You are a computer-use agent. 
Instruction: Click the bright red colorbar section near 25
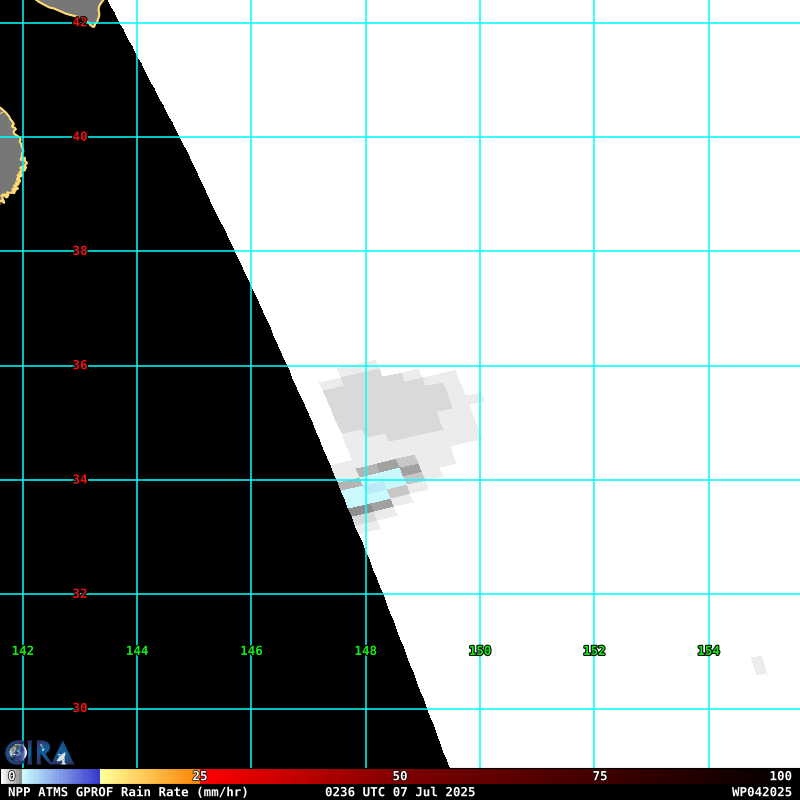(x=230, y=776)
